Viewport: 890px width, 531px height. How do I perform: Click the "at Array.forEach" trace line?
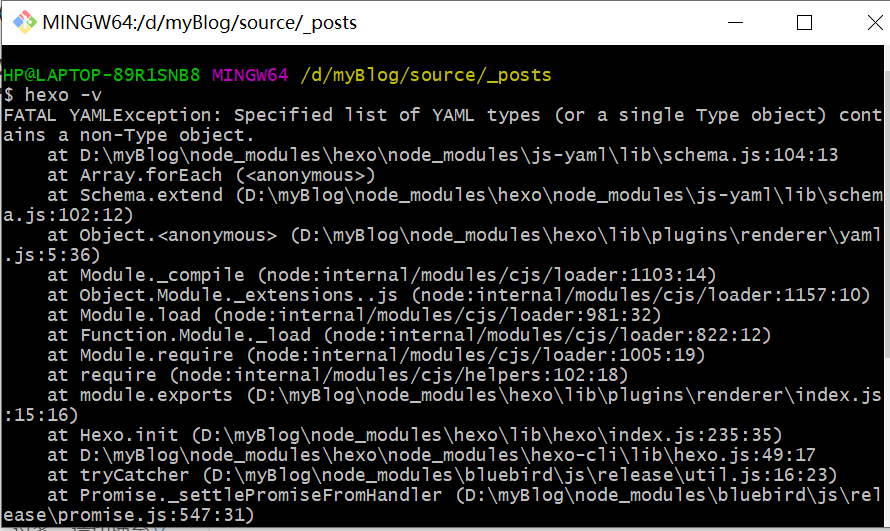pyautogui.click(x=211, y=175)
